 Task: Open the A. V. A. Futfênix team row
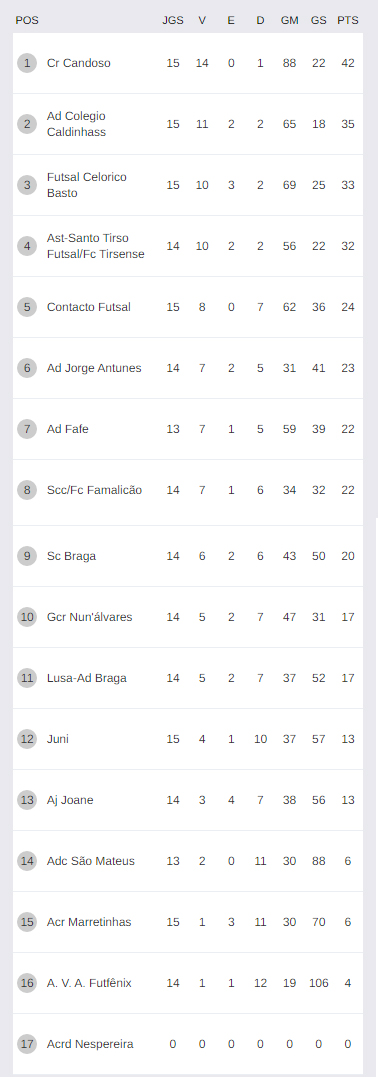(188, 983)
